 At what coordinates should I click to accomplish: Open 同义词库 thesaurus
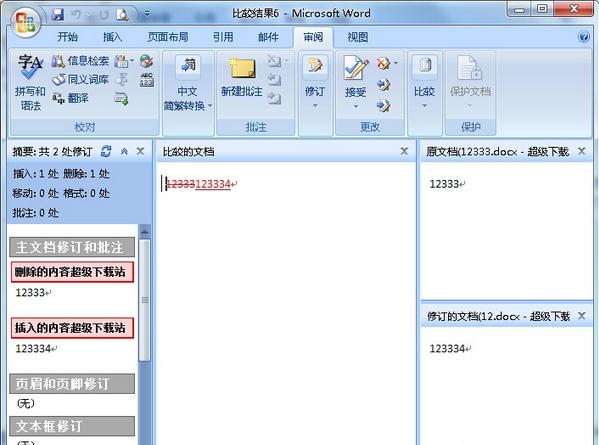[80, 79]
